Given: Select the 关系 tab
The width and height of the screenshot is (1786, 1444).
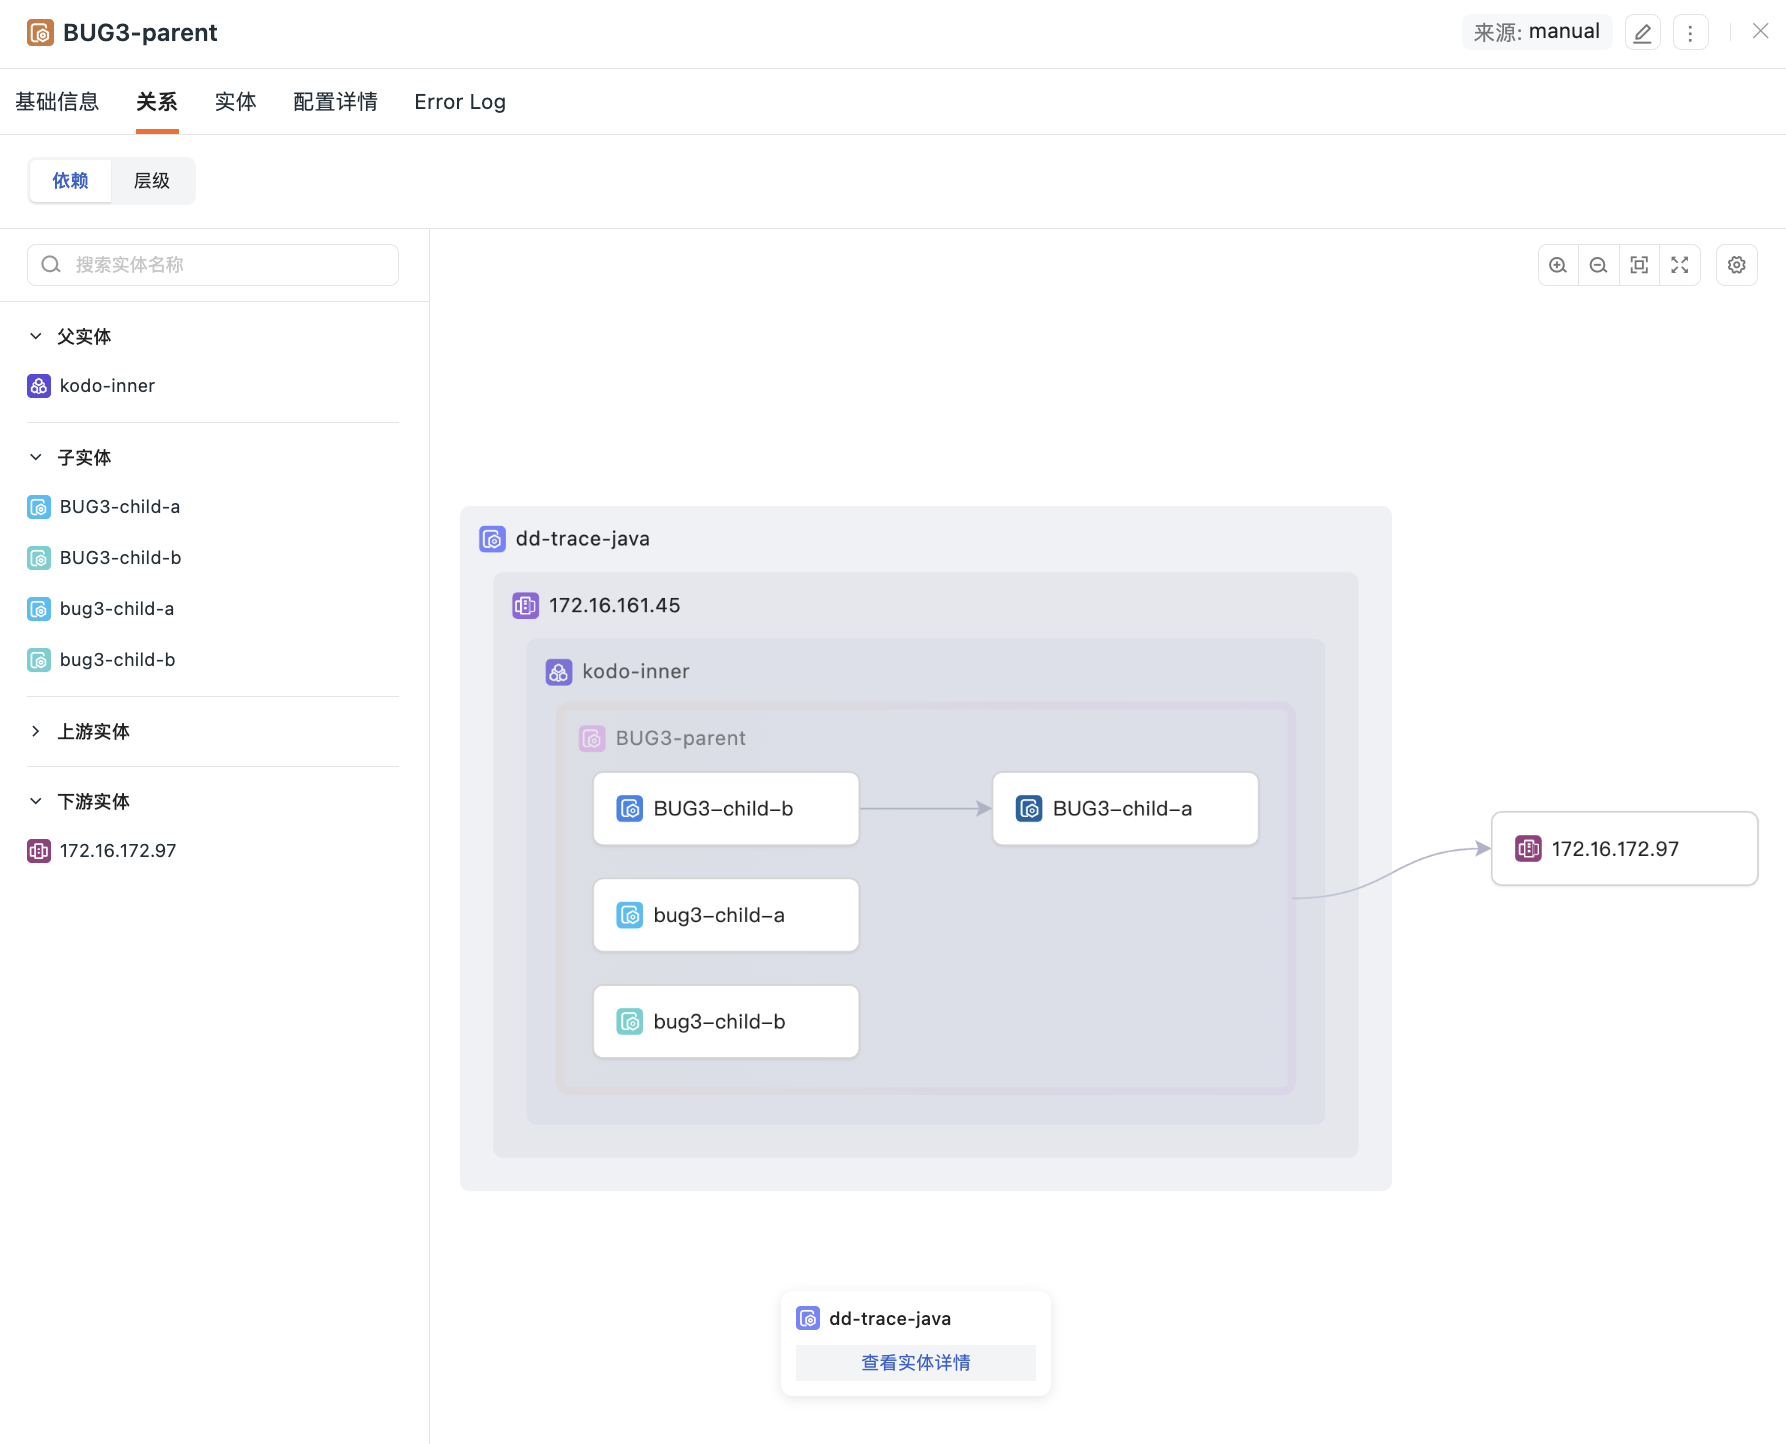Looking at the screenshot, I should (x=157, y=102).
